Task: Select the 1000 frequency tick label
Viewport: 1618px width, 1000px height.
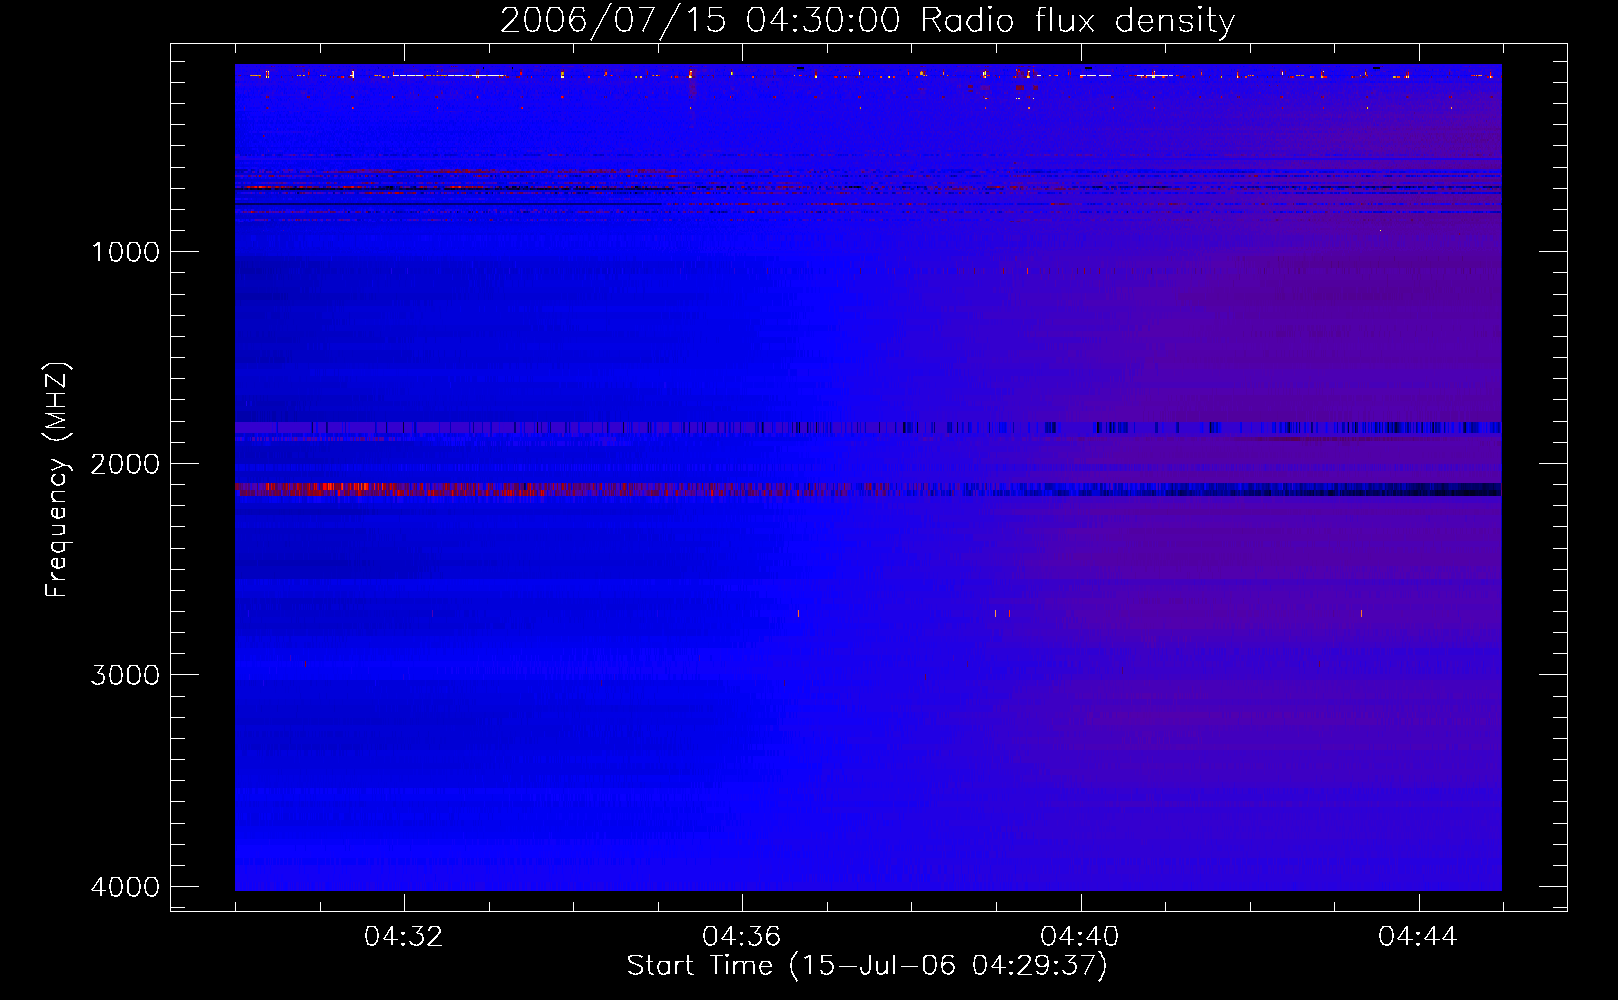Action: click(x=125, y=252)
